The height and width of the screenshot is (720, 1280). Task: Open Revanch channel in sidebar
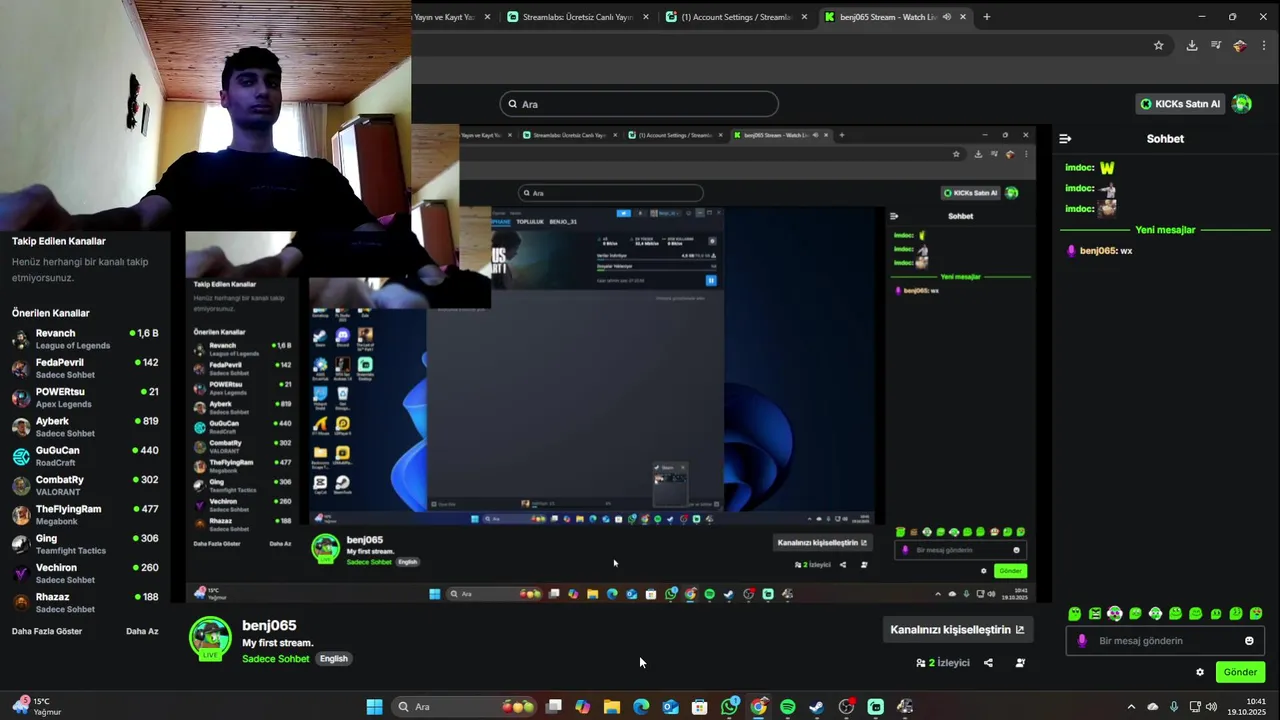click(85, 339)
